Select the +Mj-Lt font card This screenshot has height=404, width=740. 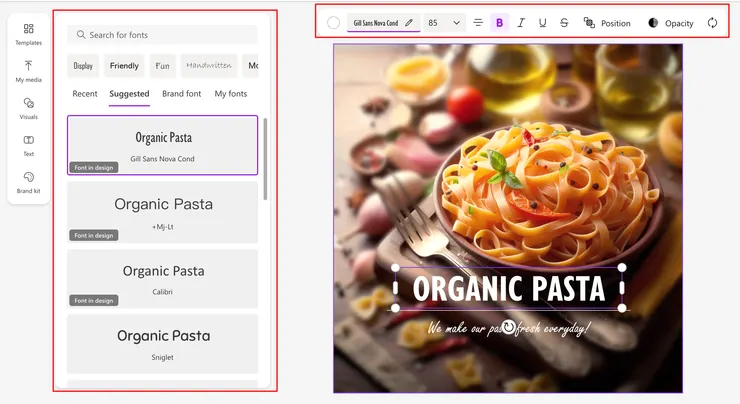(162, 212)
